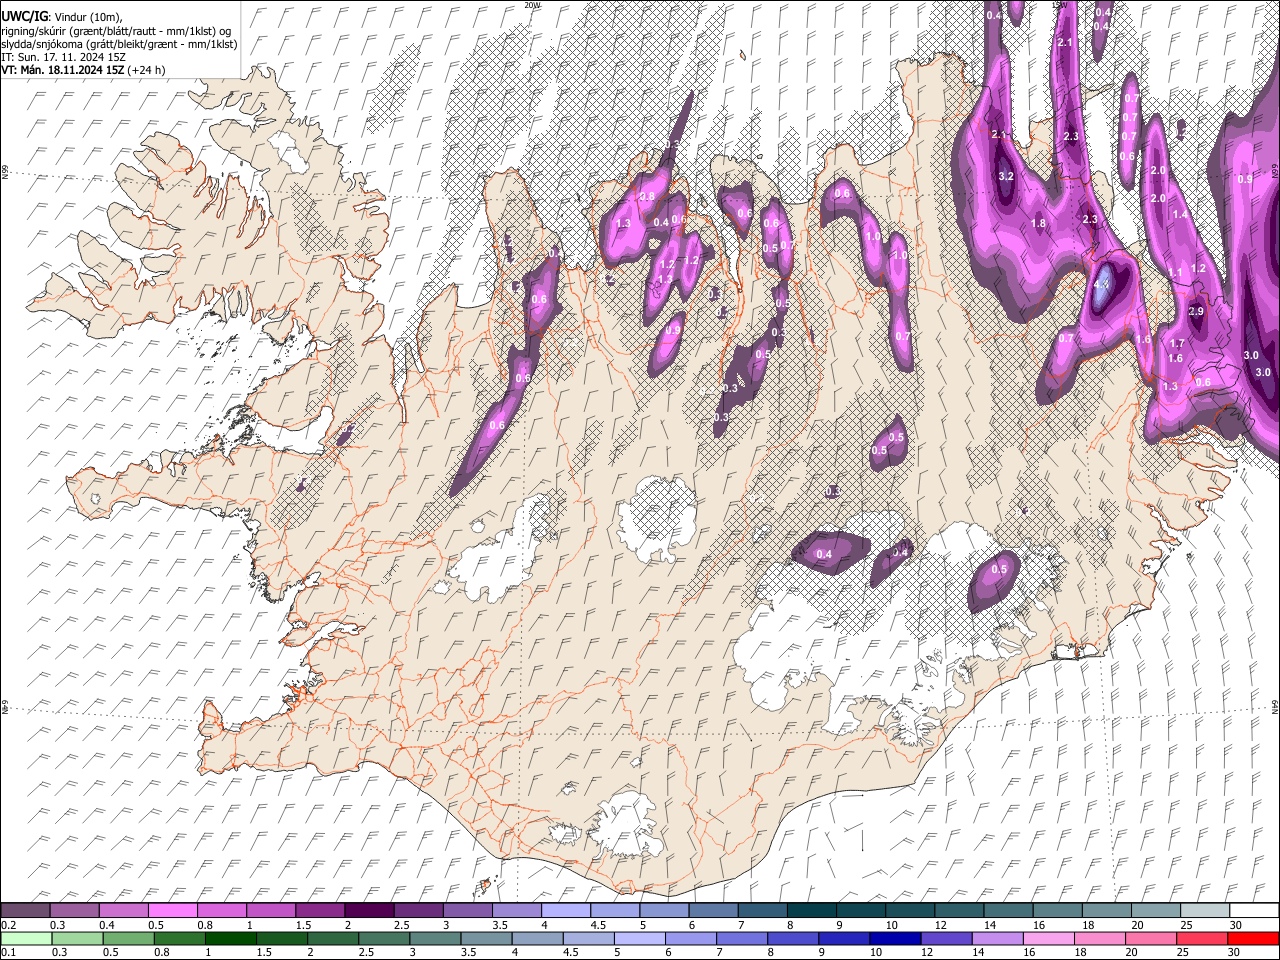
Task: Click bottom legend row blue swatch between 10 and 12
Action: [897, 938]
